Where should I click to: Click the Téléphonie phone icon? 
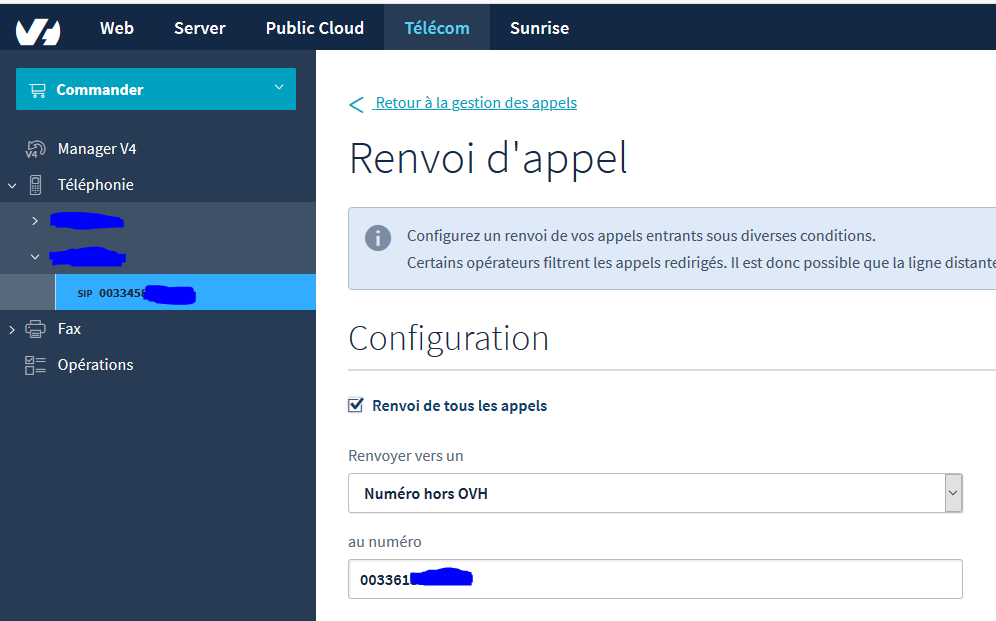tap(36, 185)
